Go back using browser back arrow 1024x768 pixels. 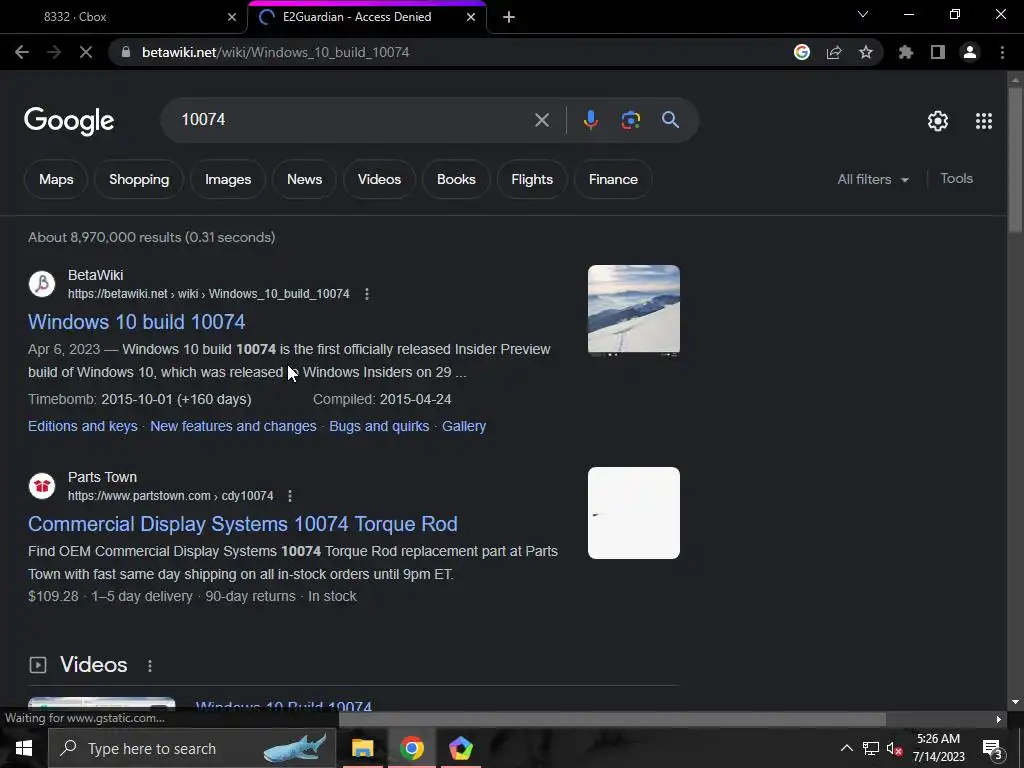coord(22,52)
